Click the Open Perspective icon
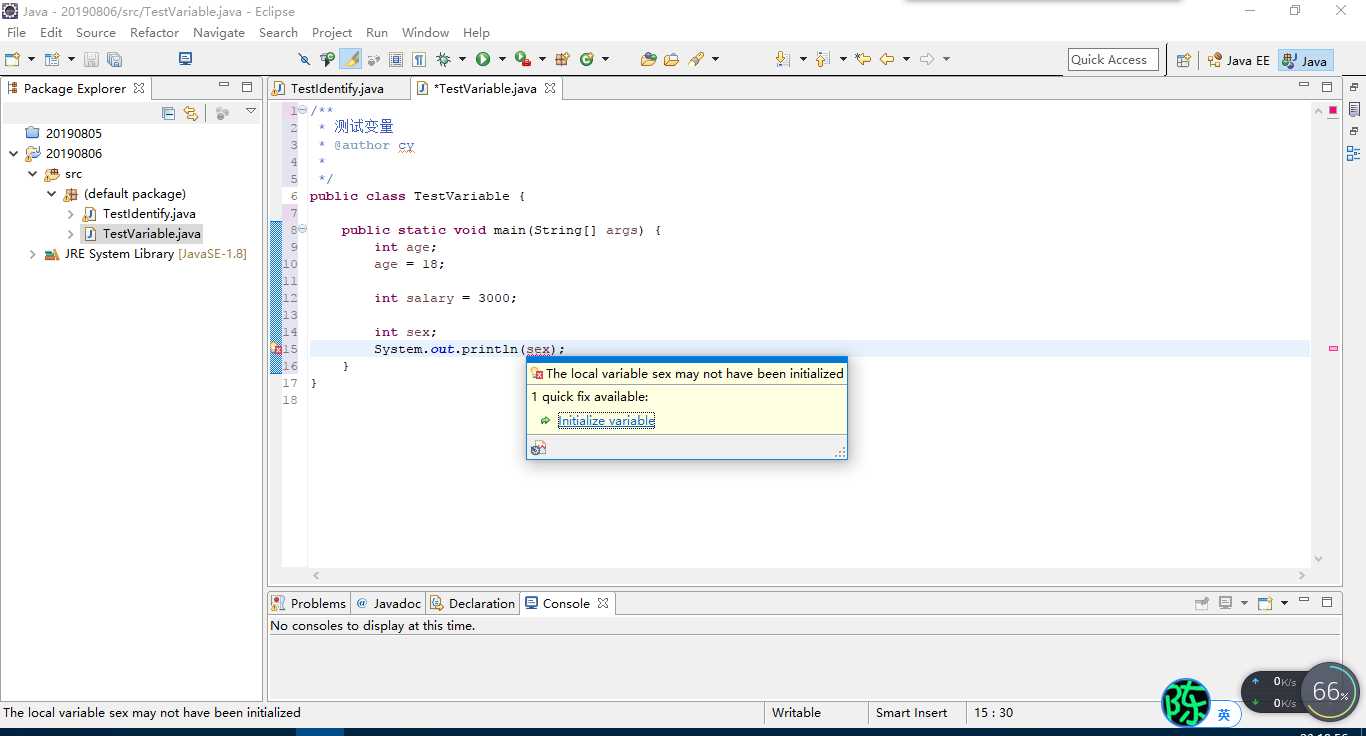 click(x=1184, y=60)
